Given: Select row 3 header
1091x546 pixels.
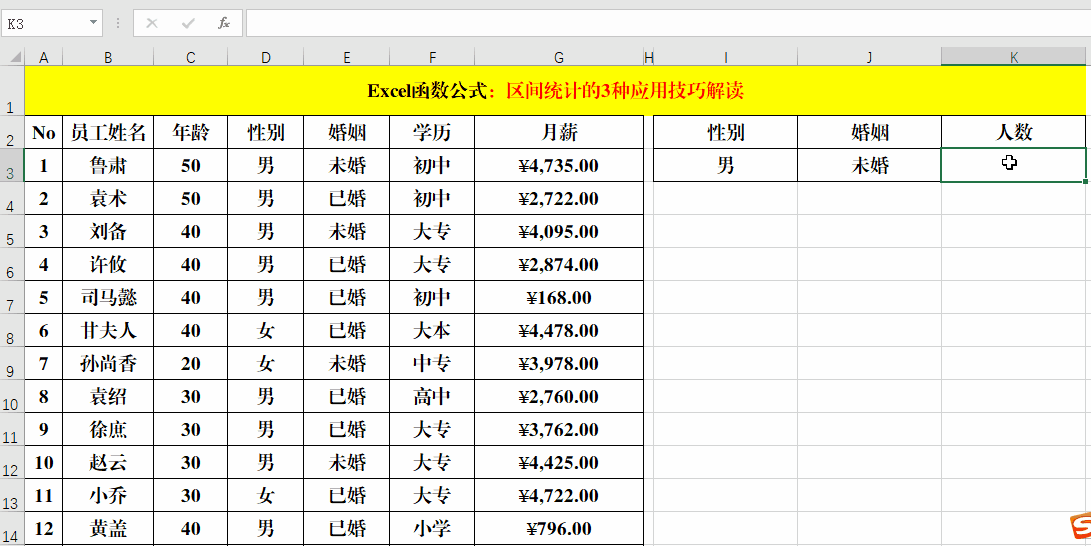Looking at the screenshot, I should [x=12, y=166].
